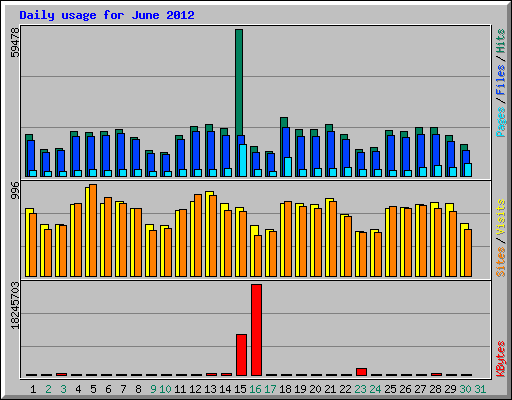Click the day 5 label on the x-axis
The width and height of the screenshot is (512, 400).
click(93, 389)
